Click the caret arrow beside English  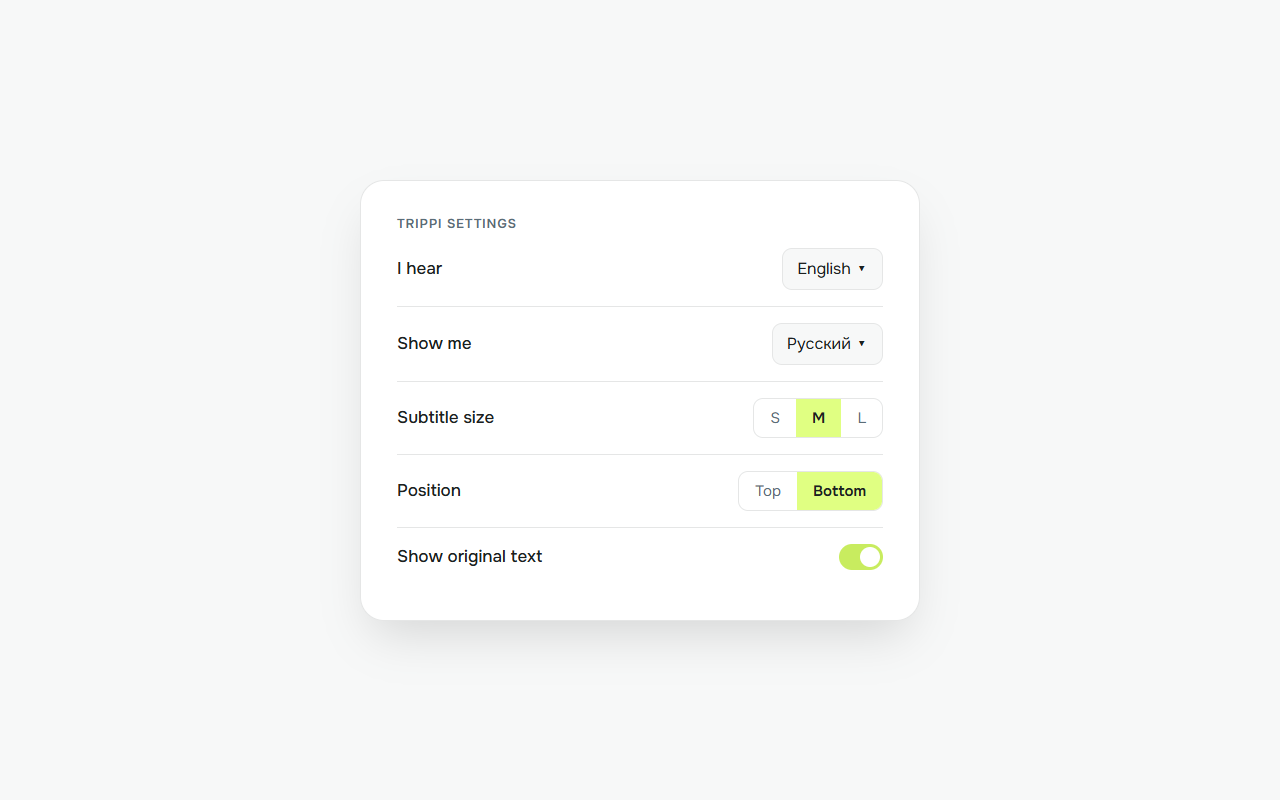(862, 269)
